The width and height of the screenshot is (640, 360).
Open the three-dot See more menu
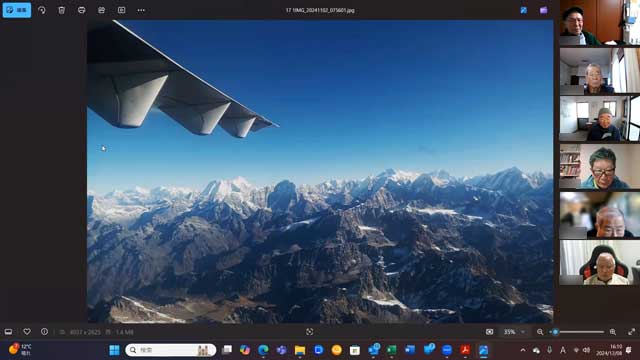click(x=141, y=10)
